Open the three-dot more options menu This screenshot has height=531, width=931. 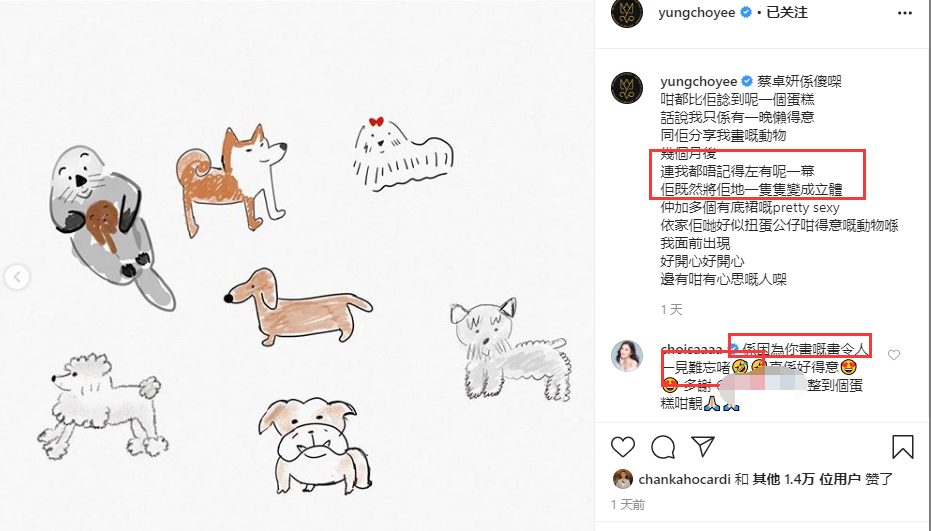904,13
